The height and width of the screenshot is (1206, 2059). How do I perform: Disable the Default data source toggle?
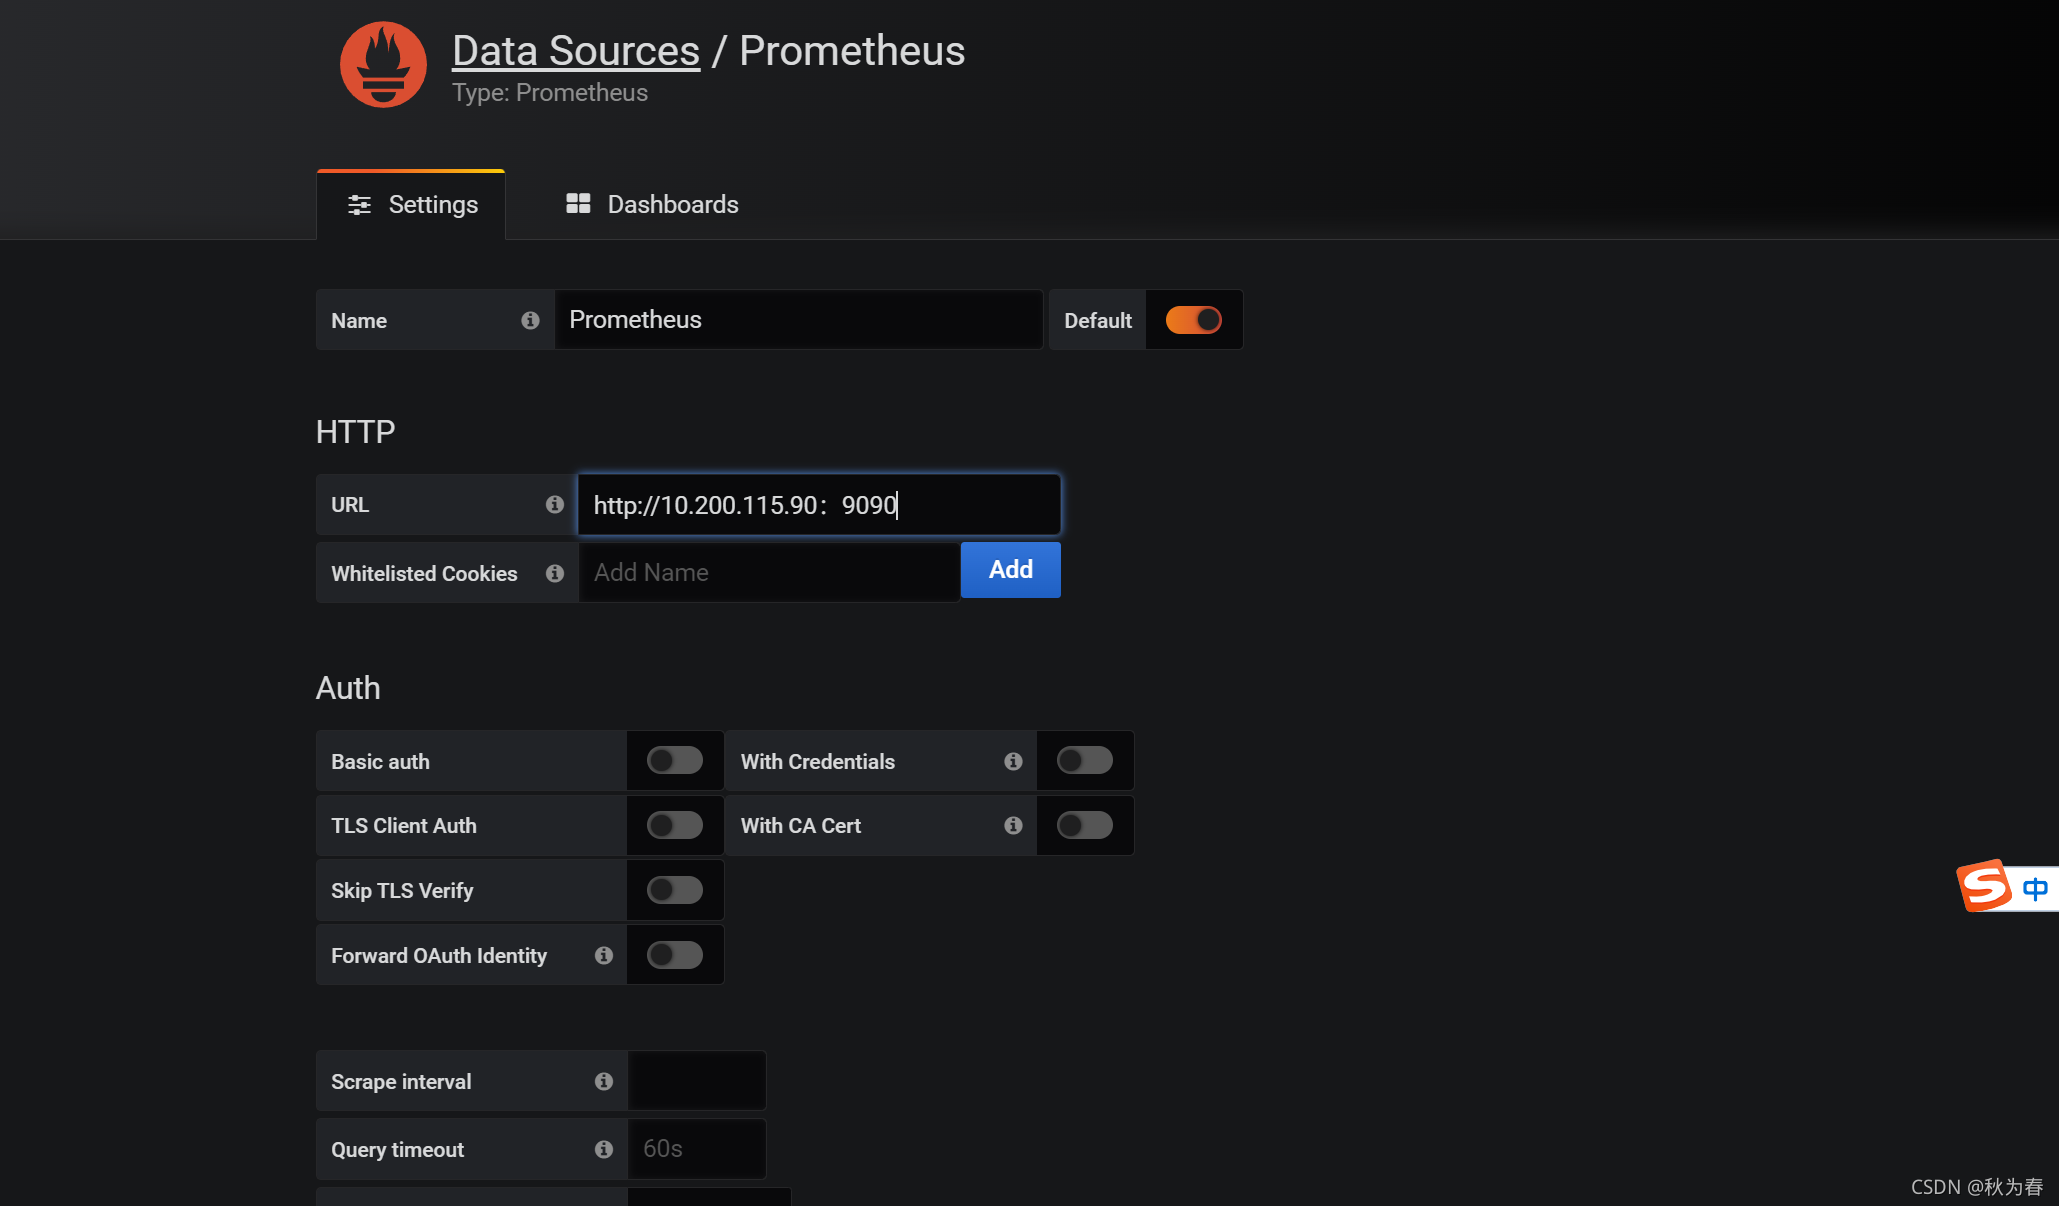point(1193,320)
